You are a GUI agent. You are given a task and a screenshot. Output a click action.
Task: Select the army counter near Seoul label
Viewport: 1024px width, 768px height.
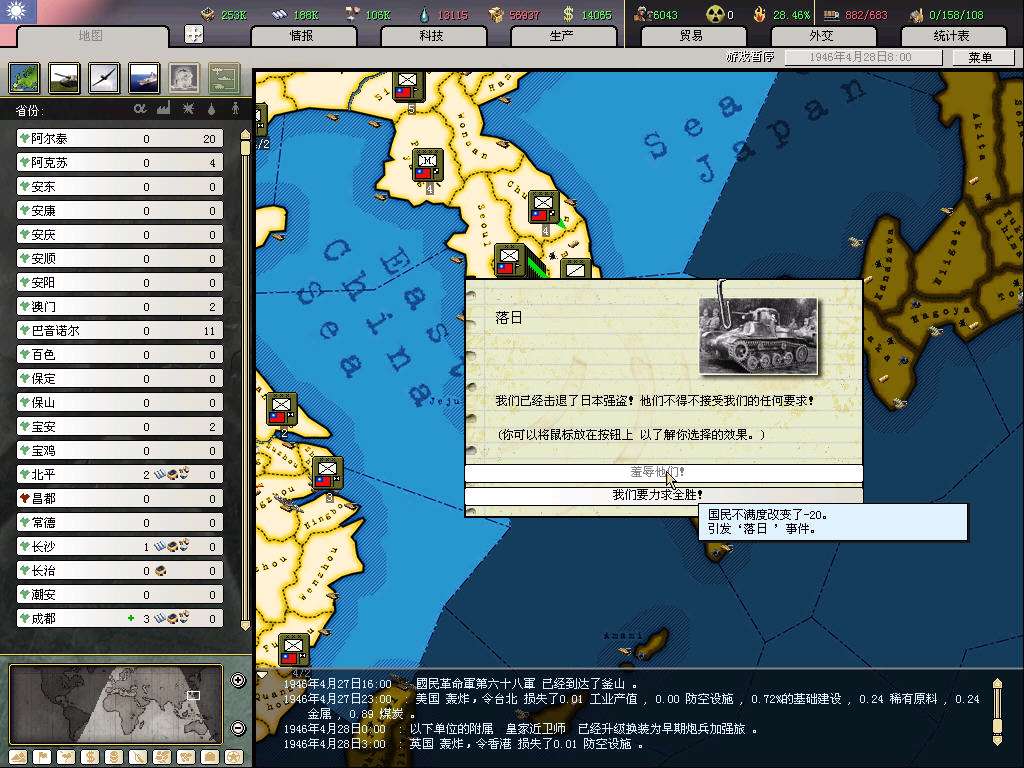[x=510, y=261]
